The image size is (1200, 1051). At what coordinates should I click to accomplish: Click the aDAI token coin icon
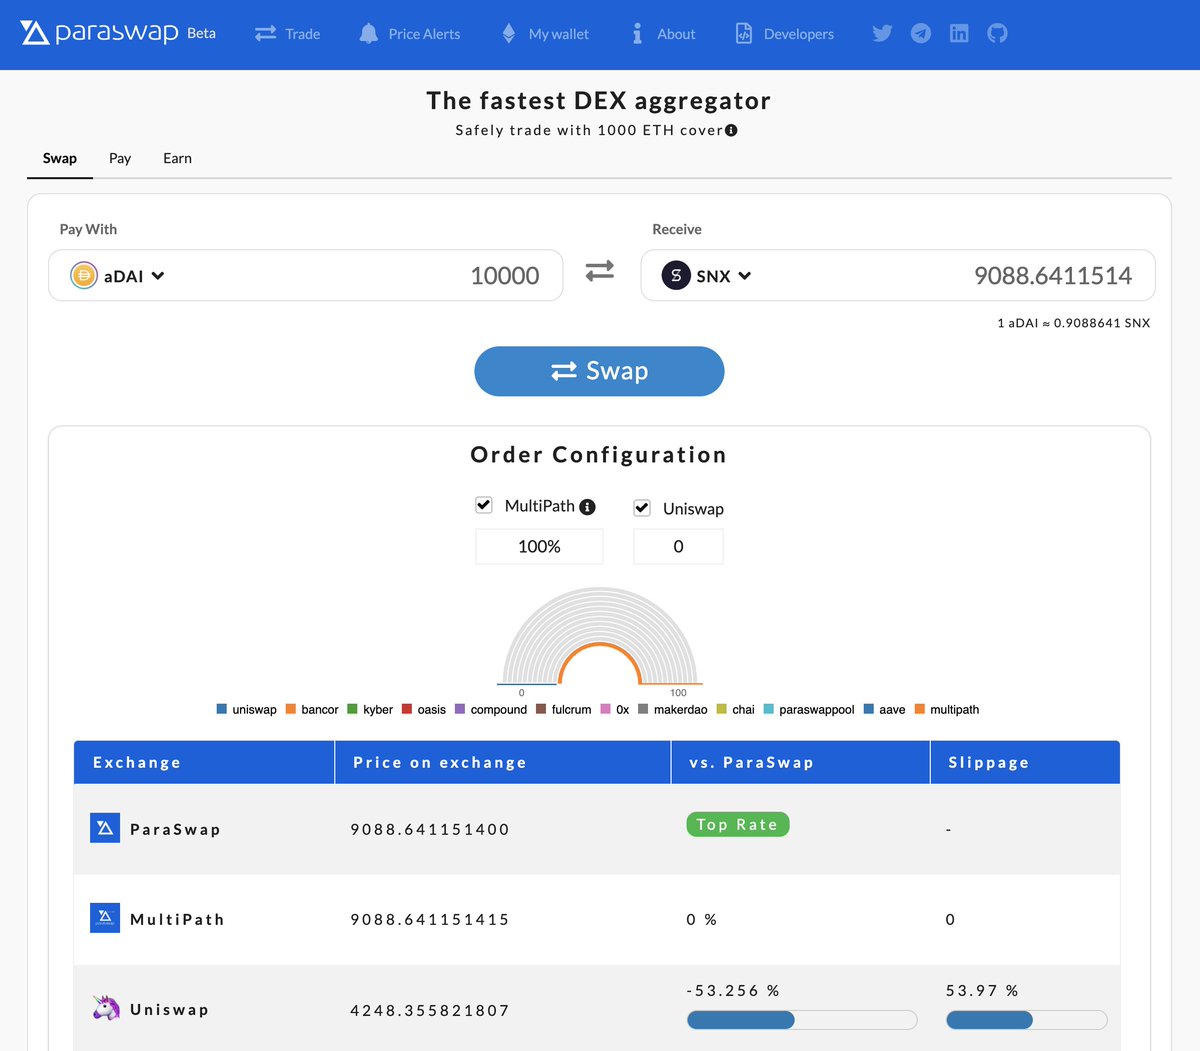point(84,275)
